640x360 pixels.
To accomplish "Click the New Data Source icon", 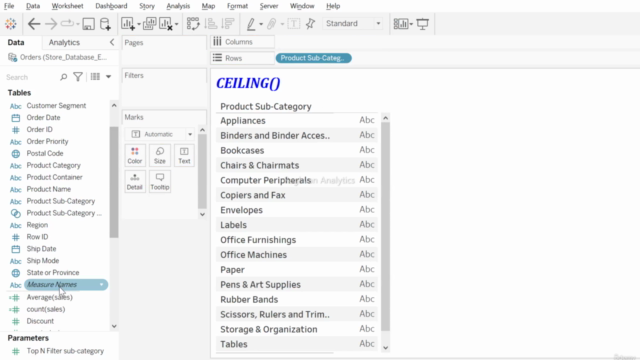I will 105,24.
